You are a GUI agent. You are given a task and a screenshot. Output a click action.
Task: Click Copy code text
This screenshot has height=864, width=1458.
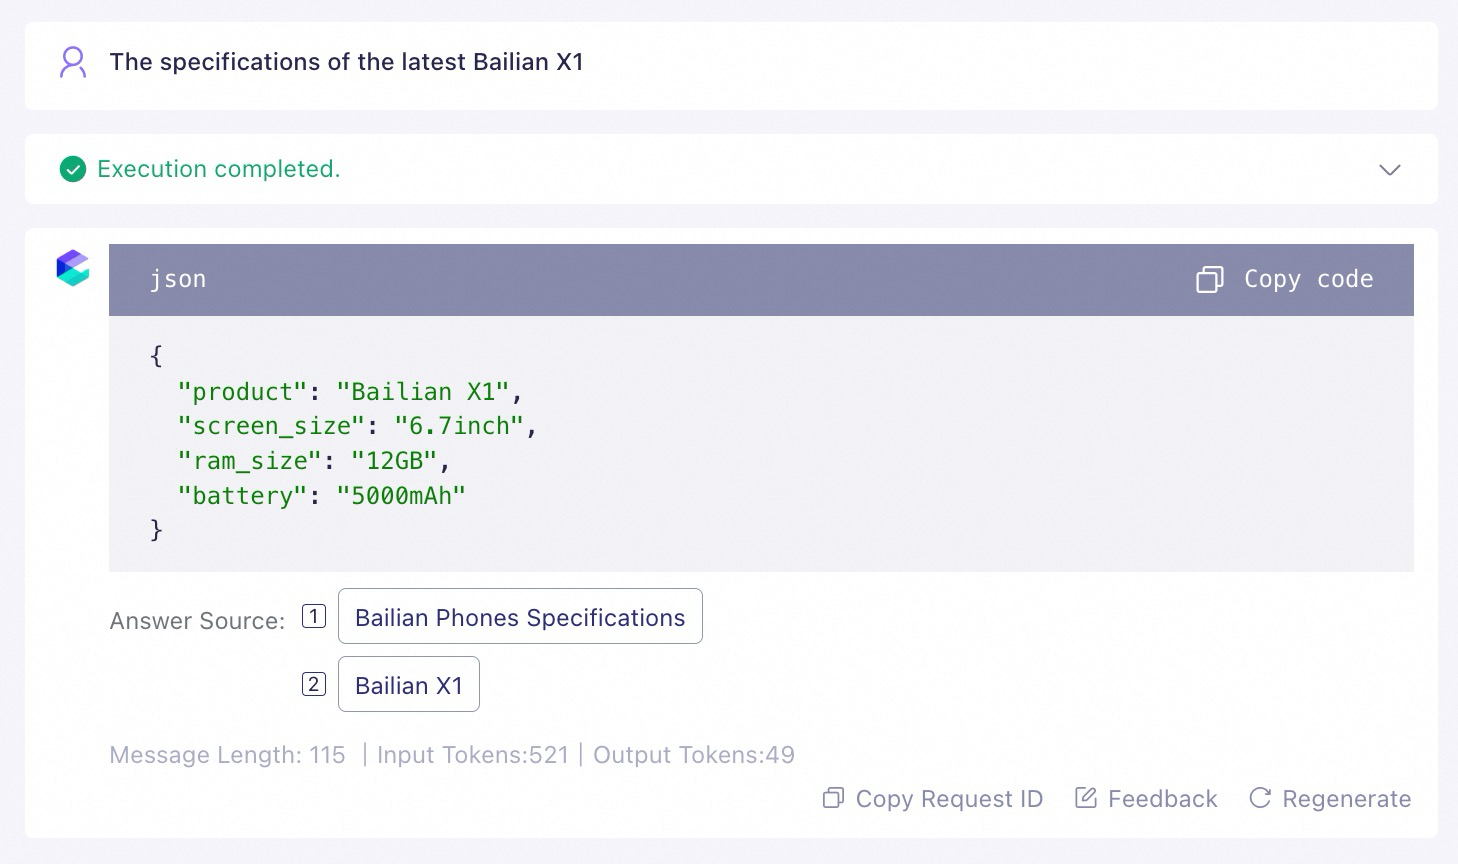pos(1308,279)
